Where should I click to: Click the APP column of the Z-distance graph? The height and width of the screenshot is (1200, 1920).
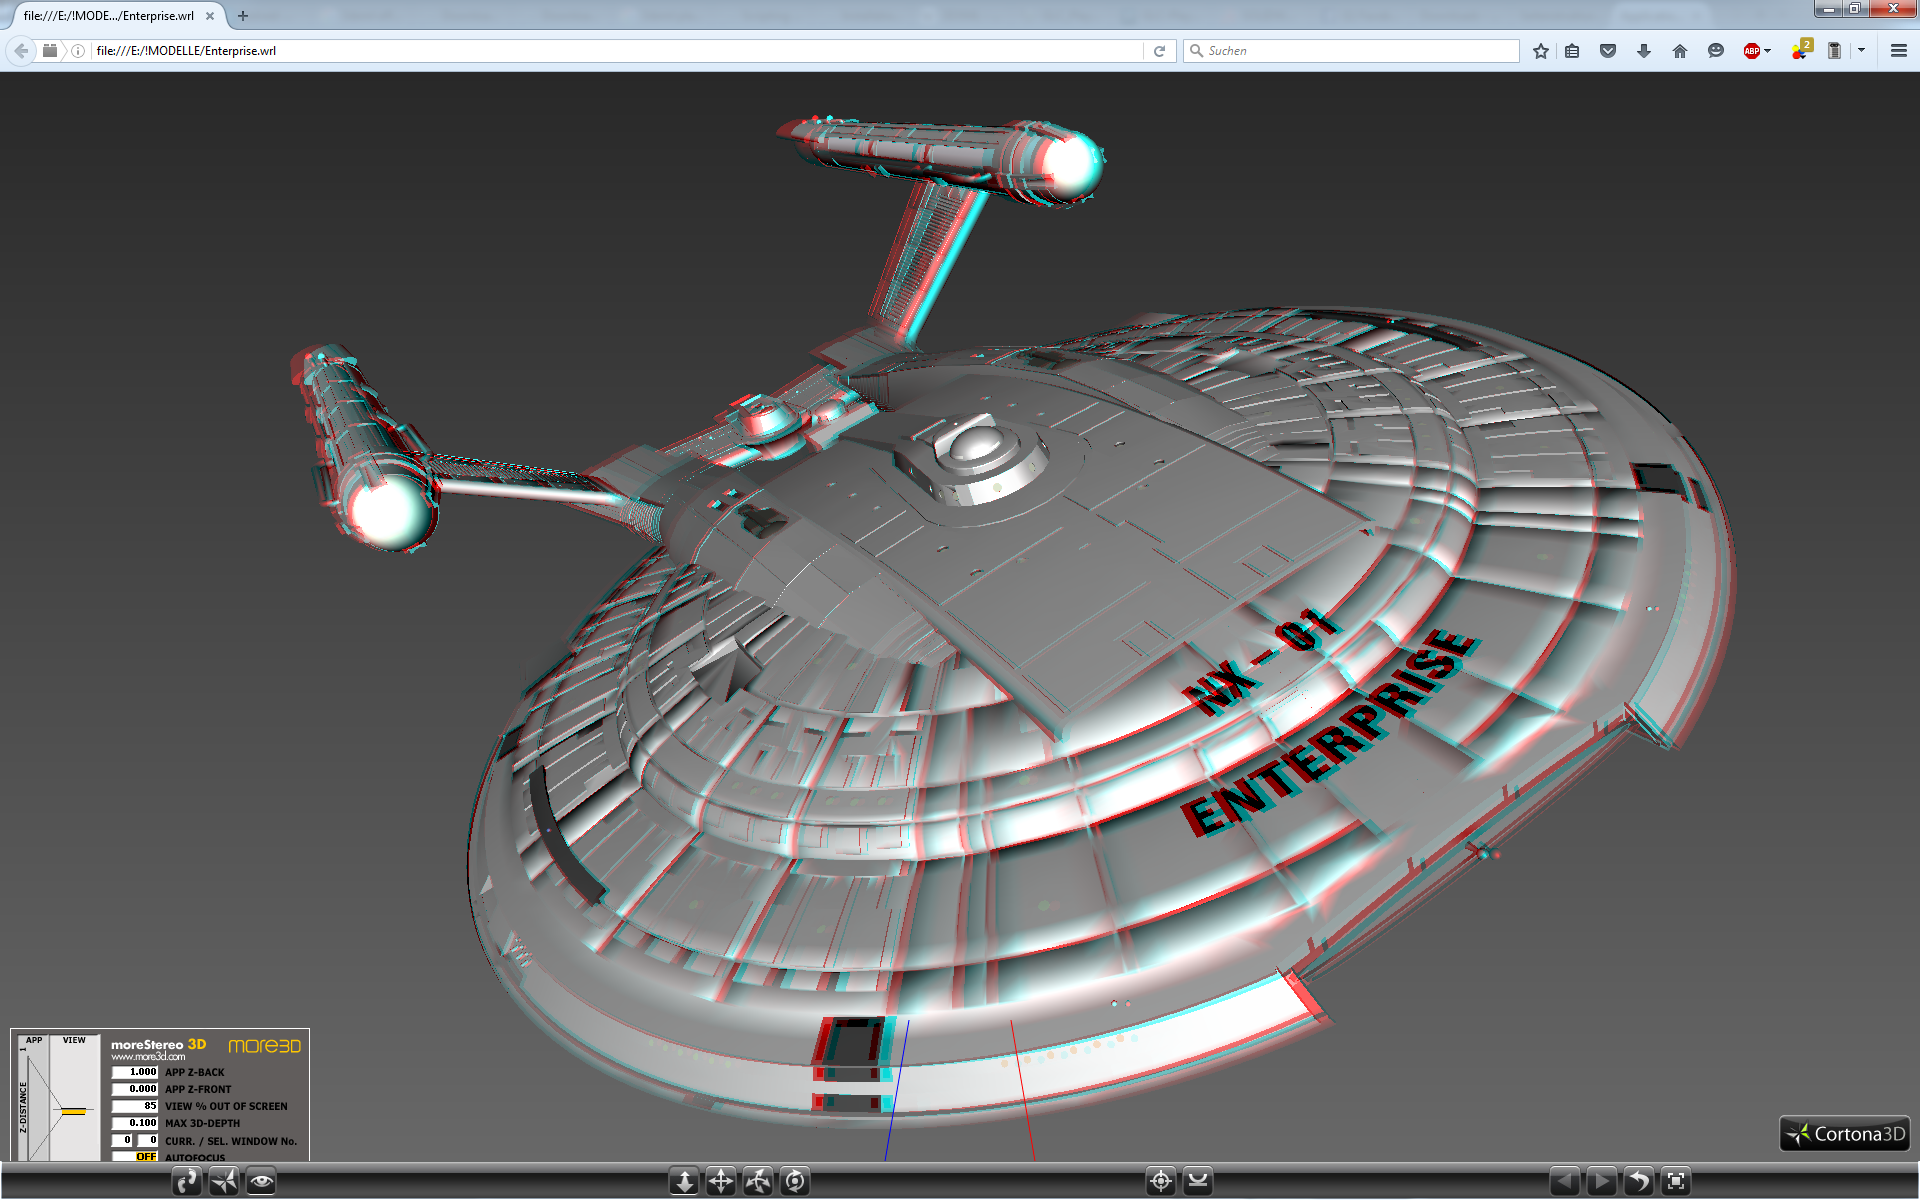coord(34,1098)
